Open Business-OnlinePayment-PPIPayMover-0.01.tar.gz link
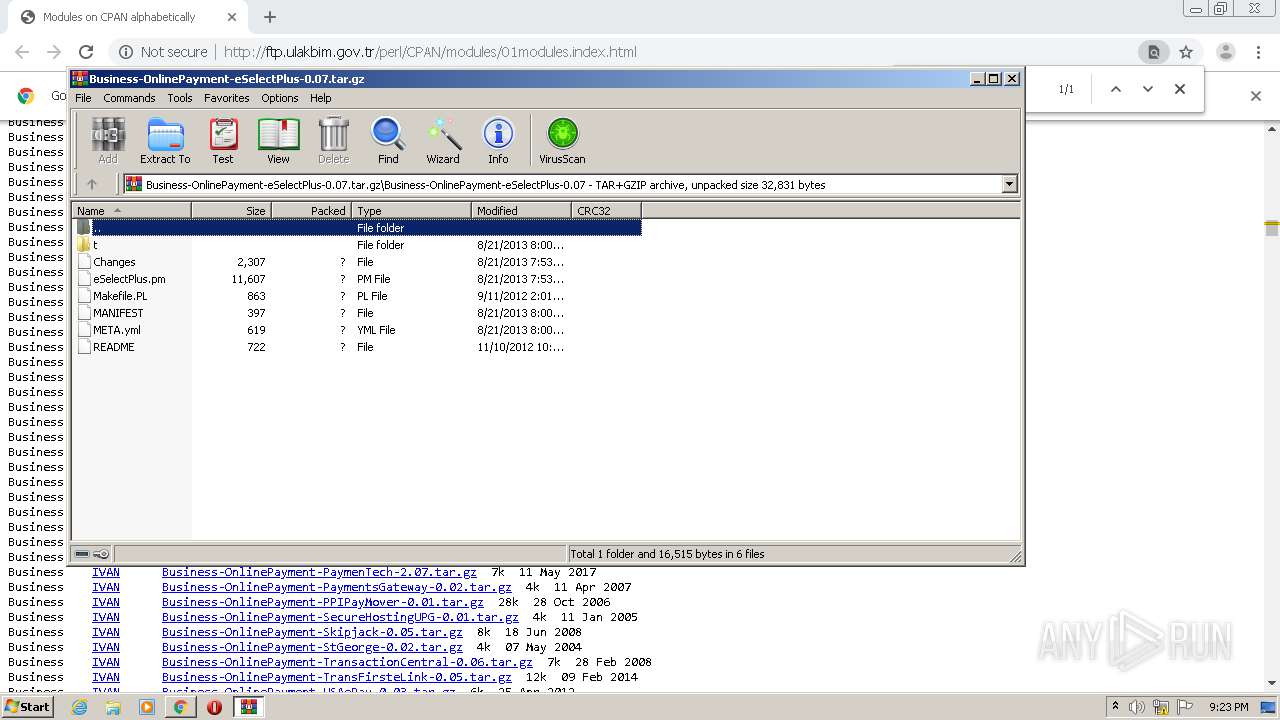This screenshot has width=1280, height=720. tap(322, 602)
